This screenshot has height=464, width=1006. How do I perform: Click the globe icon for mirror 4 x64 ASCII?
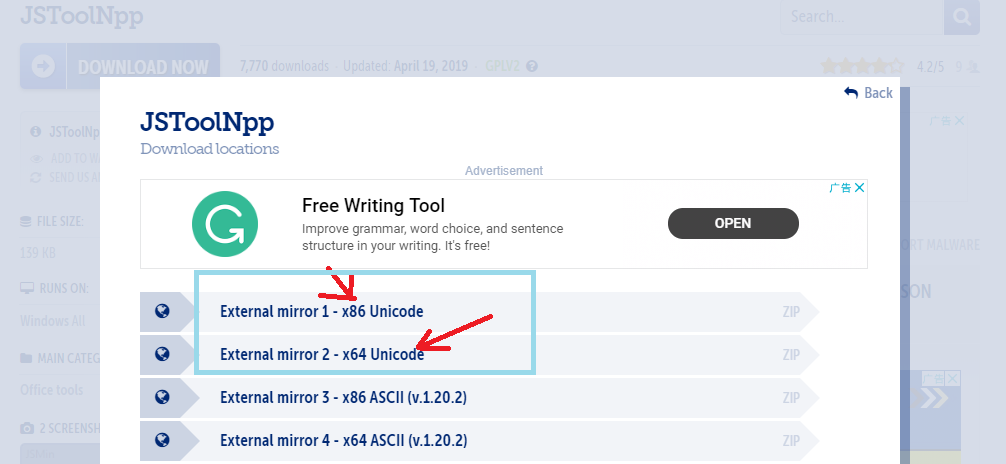162,440
